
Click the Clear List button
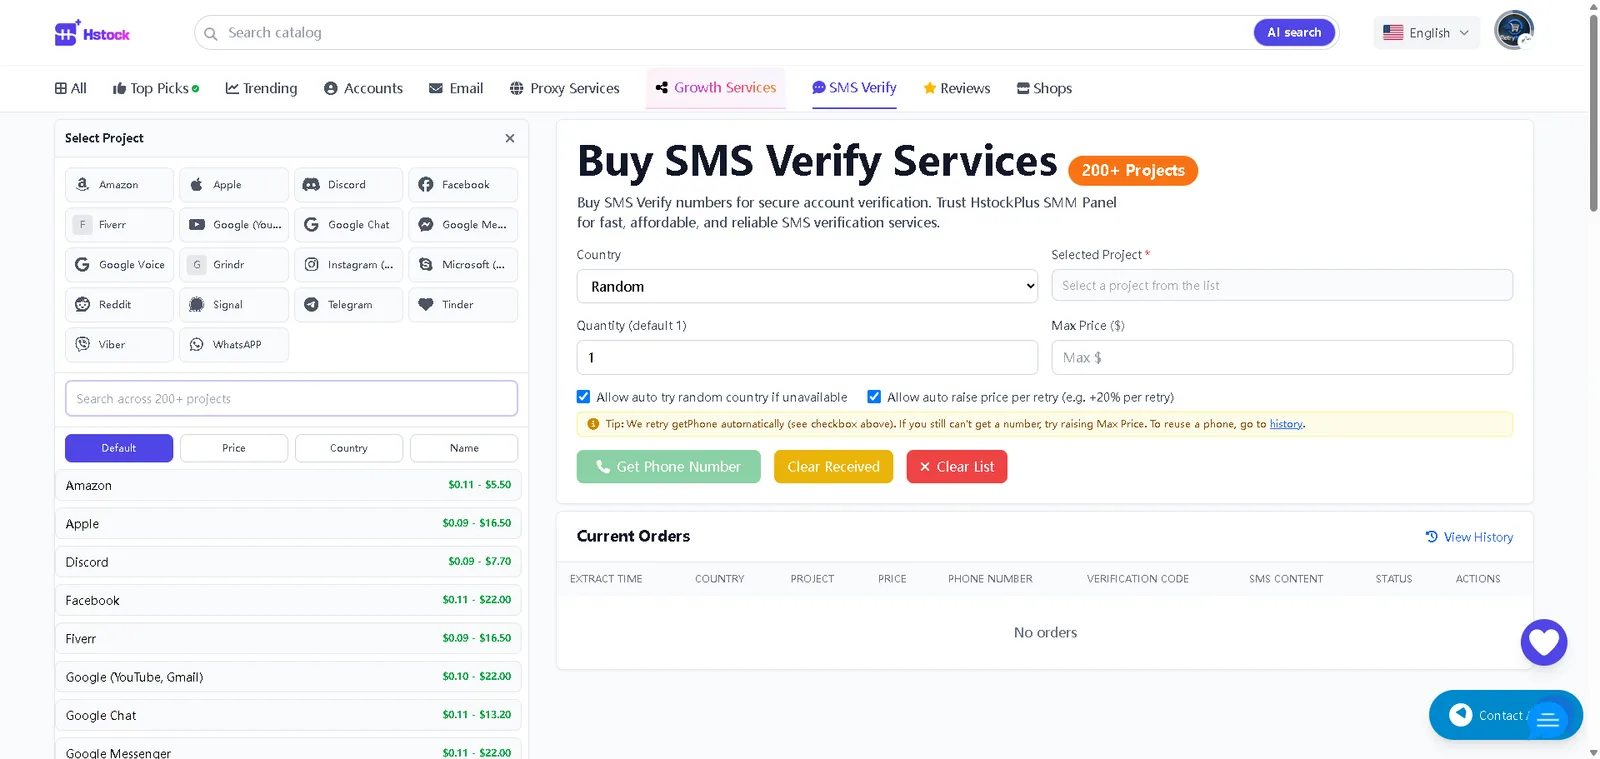pos(957,467)
